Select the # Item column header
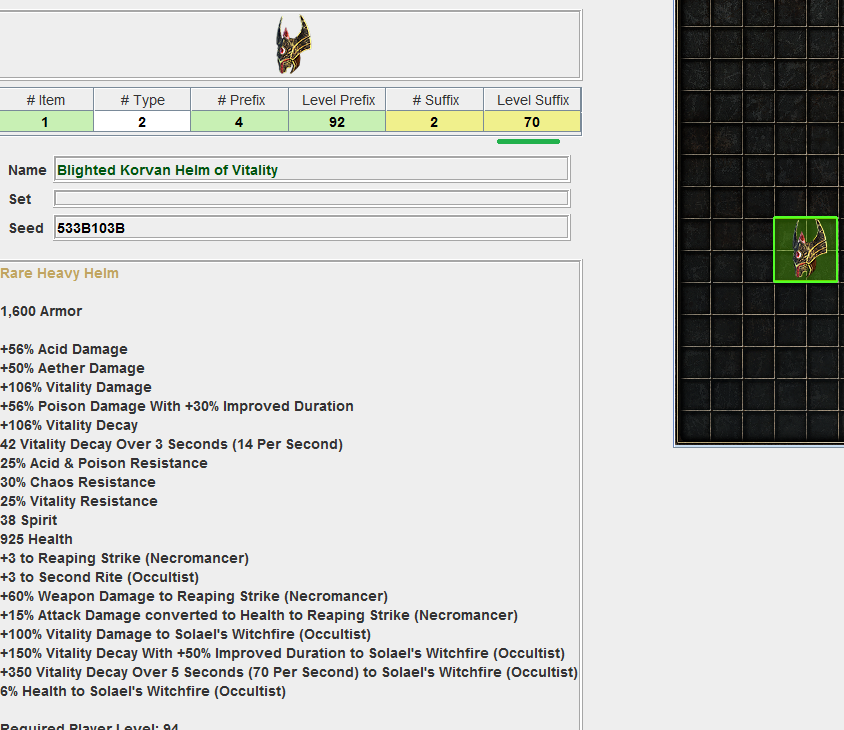Image resolution: width=844 pixels, height=730 pixels. tap(46, 100)
